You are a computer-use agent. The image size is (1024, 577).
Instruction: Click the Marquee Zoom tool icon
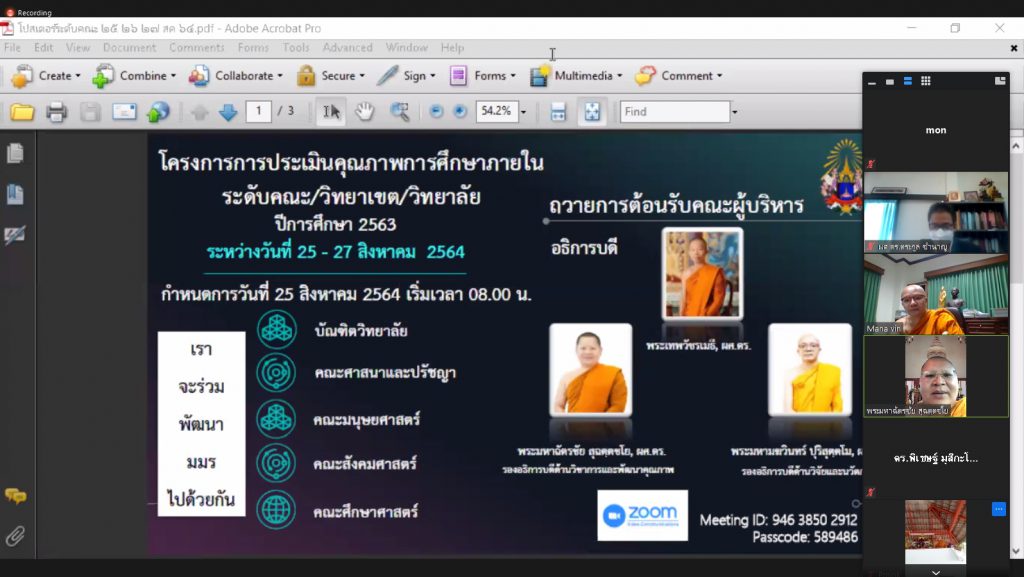pyautogui.click(x=399, y=112)
